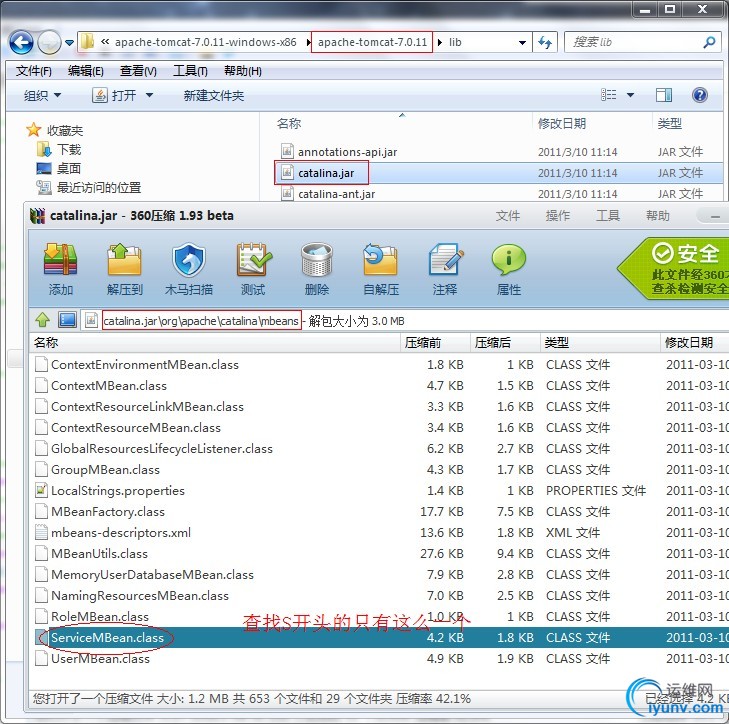Viewport: 729px width, 724px height.
Task: Open 360压缩 帮助 menu
Action: (657, 216)
